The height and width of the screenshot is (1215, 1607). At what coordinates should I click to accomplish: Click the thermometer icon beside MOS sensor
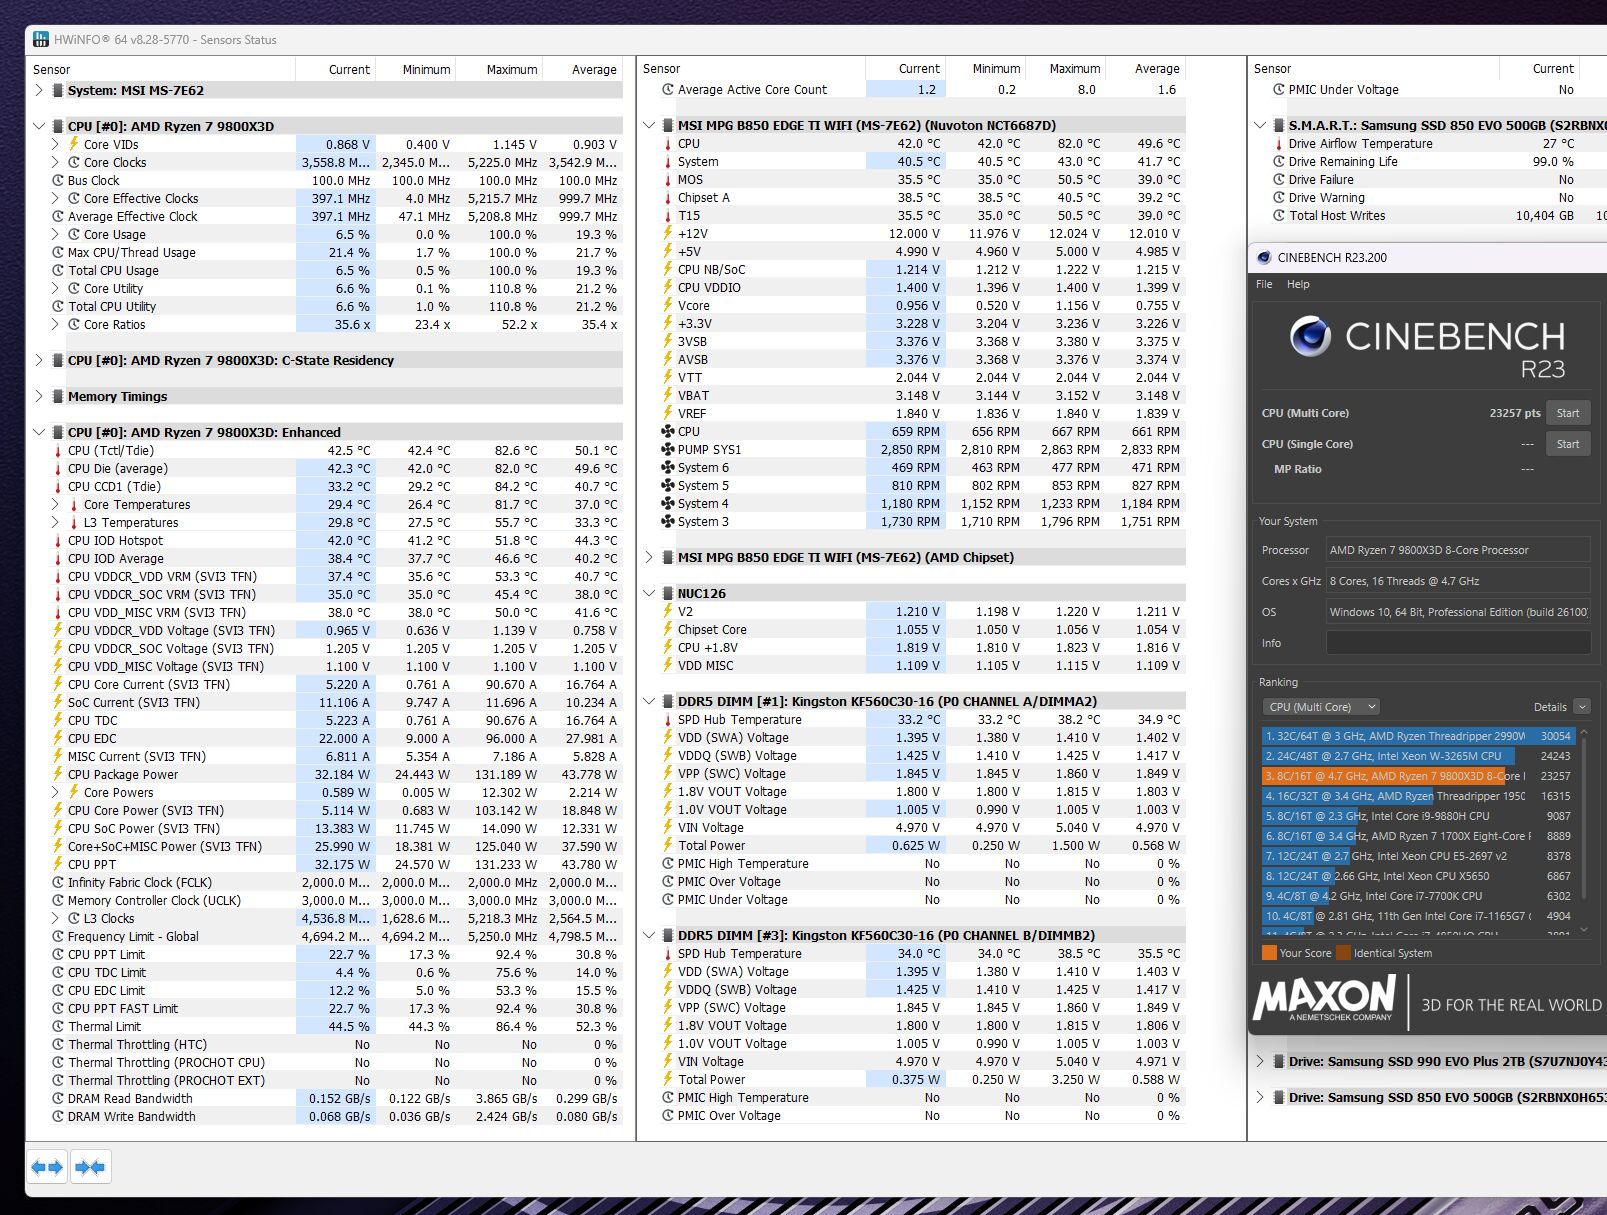(x=668, y=179)
